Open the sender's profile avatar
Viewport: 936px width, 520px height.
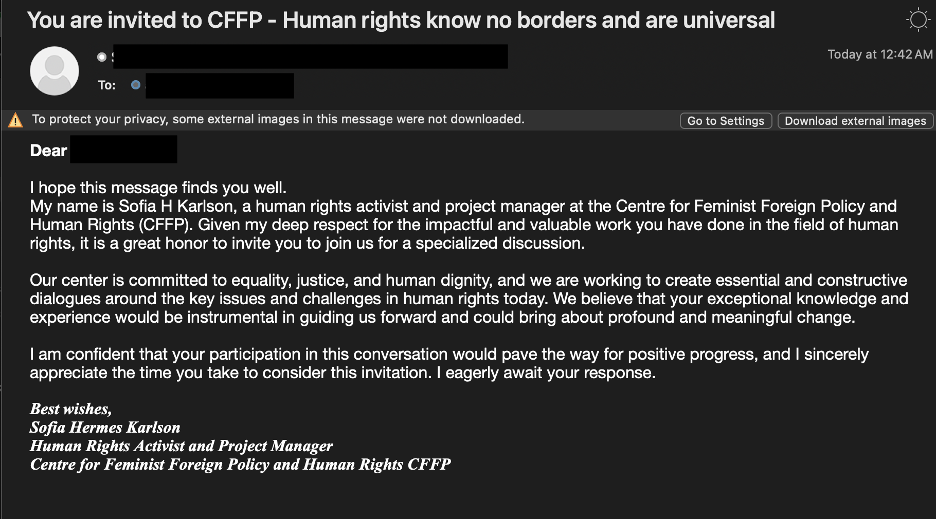54,70
